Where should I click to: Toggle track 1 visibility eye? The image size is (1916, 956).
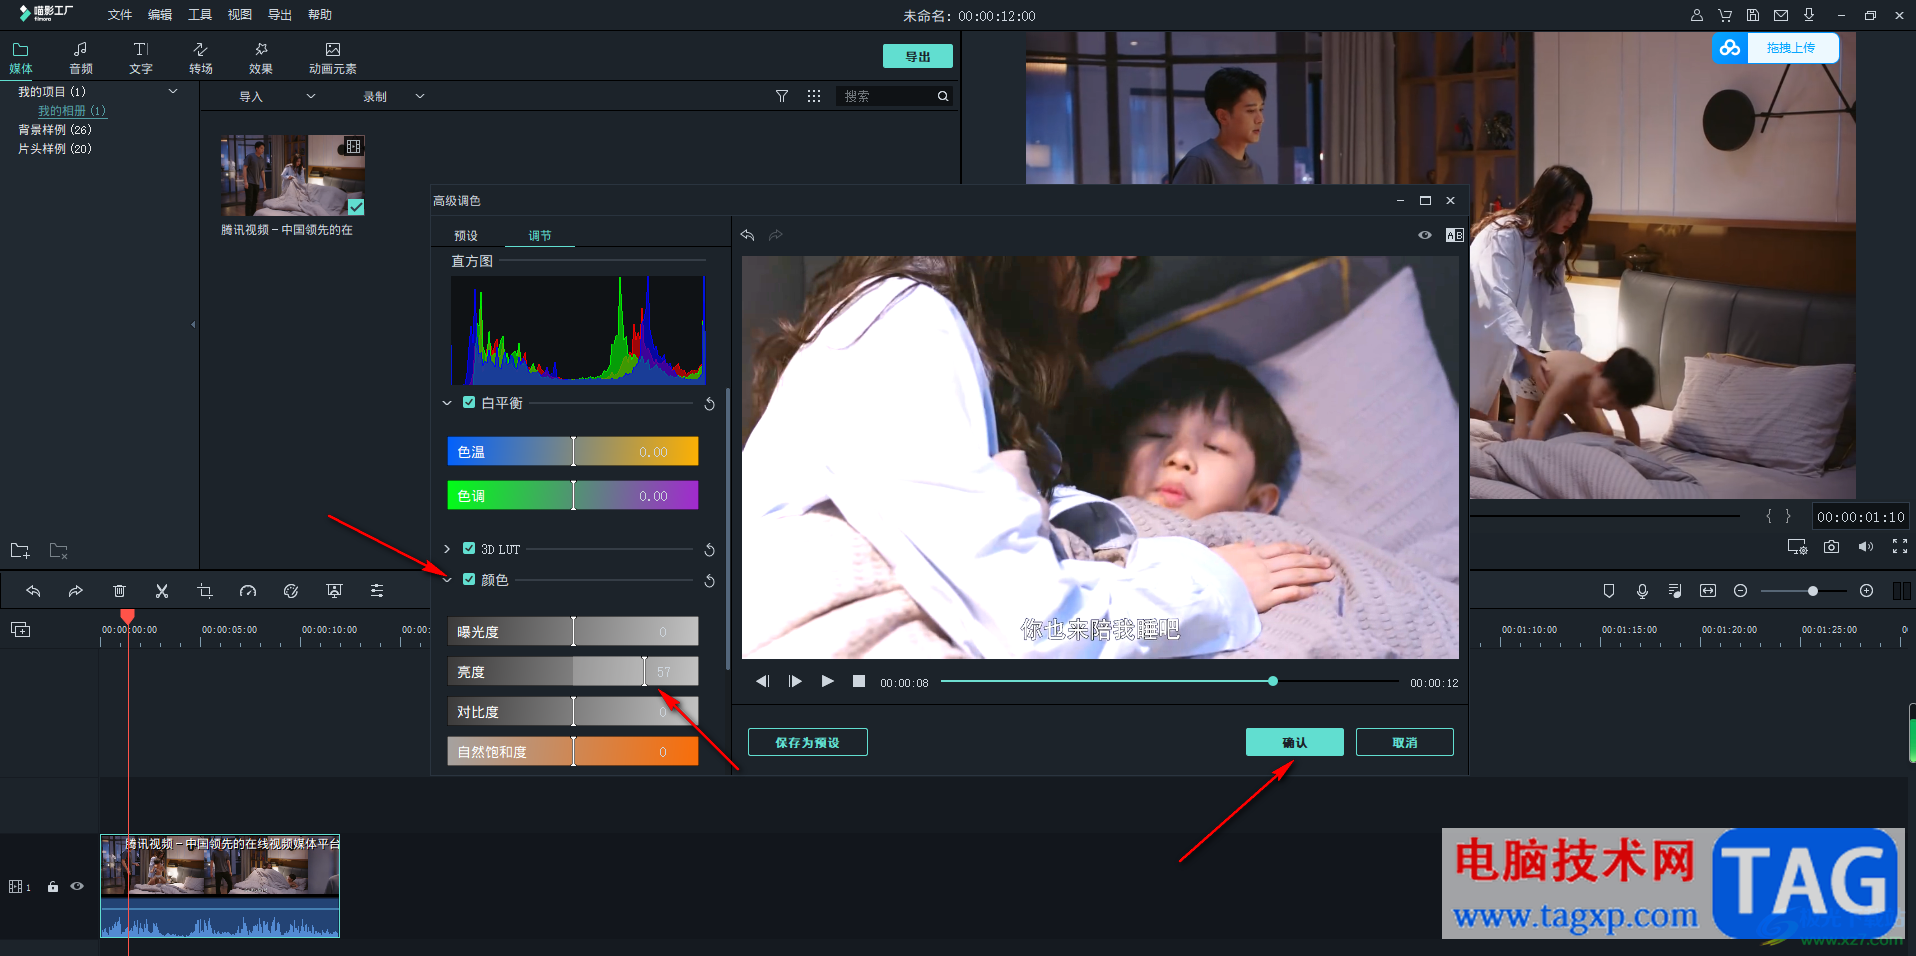(77, 887)
